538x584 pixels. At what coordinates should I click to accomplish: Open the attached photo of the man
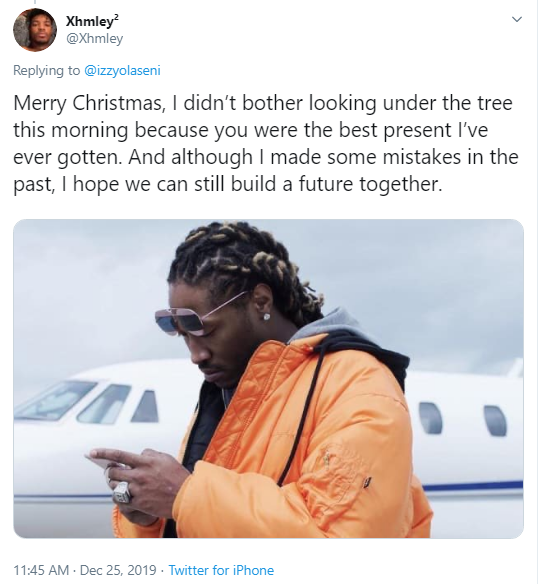[268, 378]
